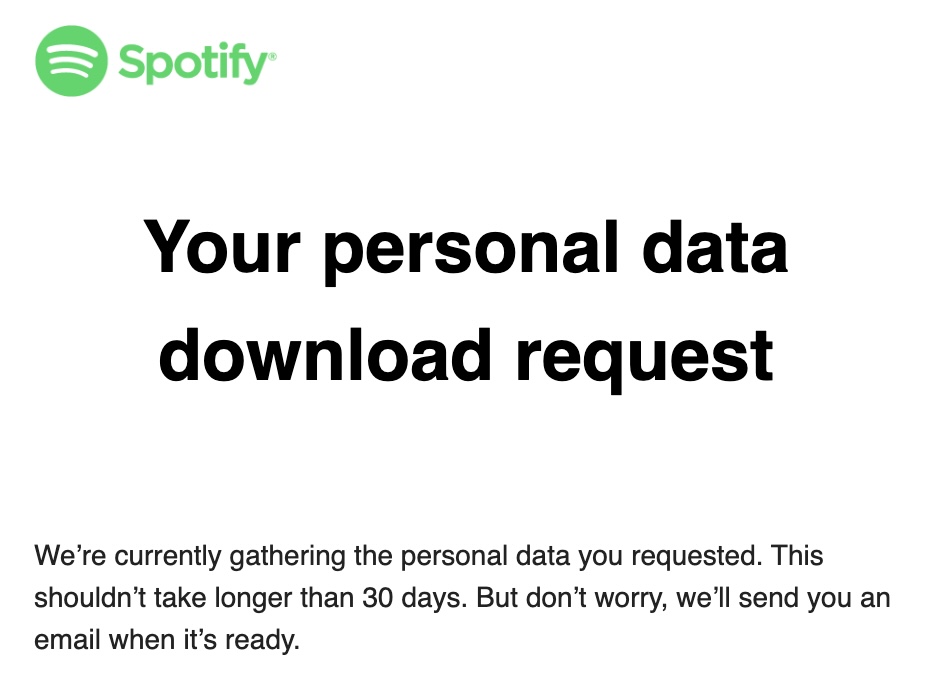This screenshot has width=952, height=682.
Task: Click the '30 days' text in the body
Action: tap(415, 598)
